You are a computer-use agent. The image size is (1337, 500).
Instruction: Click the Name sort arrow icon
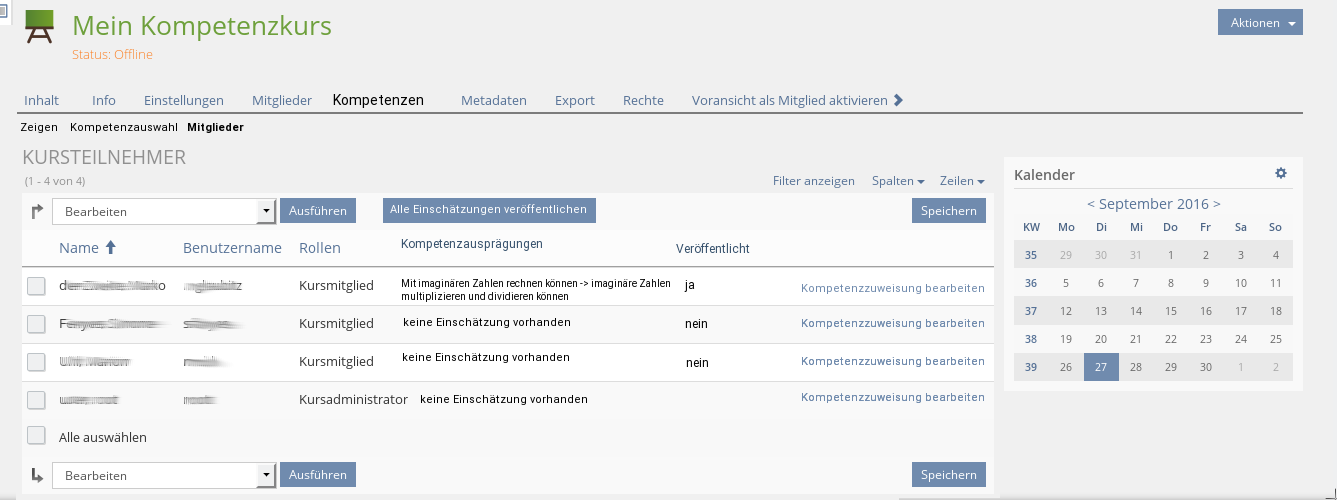pos(111,247)
